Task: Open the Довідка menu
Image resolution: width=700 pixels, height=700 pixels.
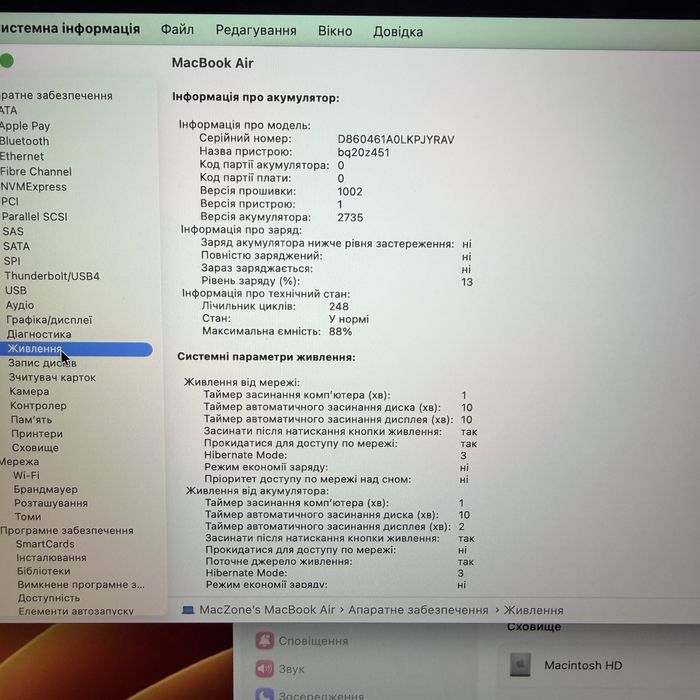Action: 398,32
